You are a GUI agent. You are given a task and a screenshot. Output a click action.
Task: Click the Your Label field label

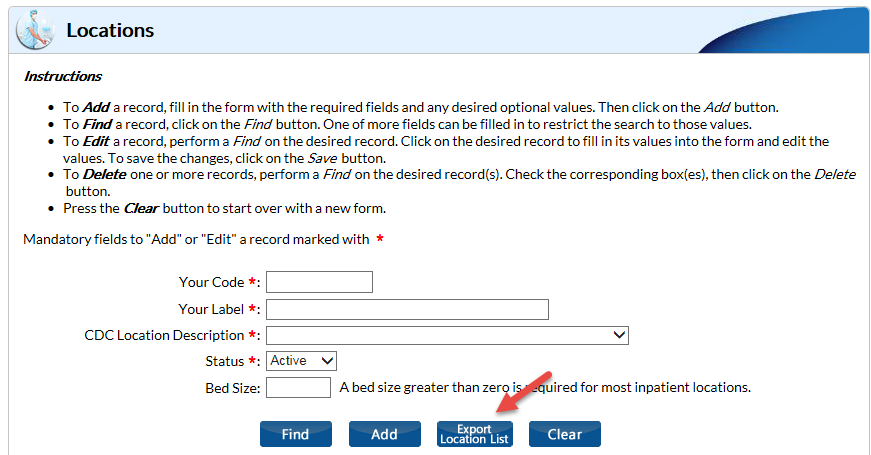(x=210, y=309)
